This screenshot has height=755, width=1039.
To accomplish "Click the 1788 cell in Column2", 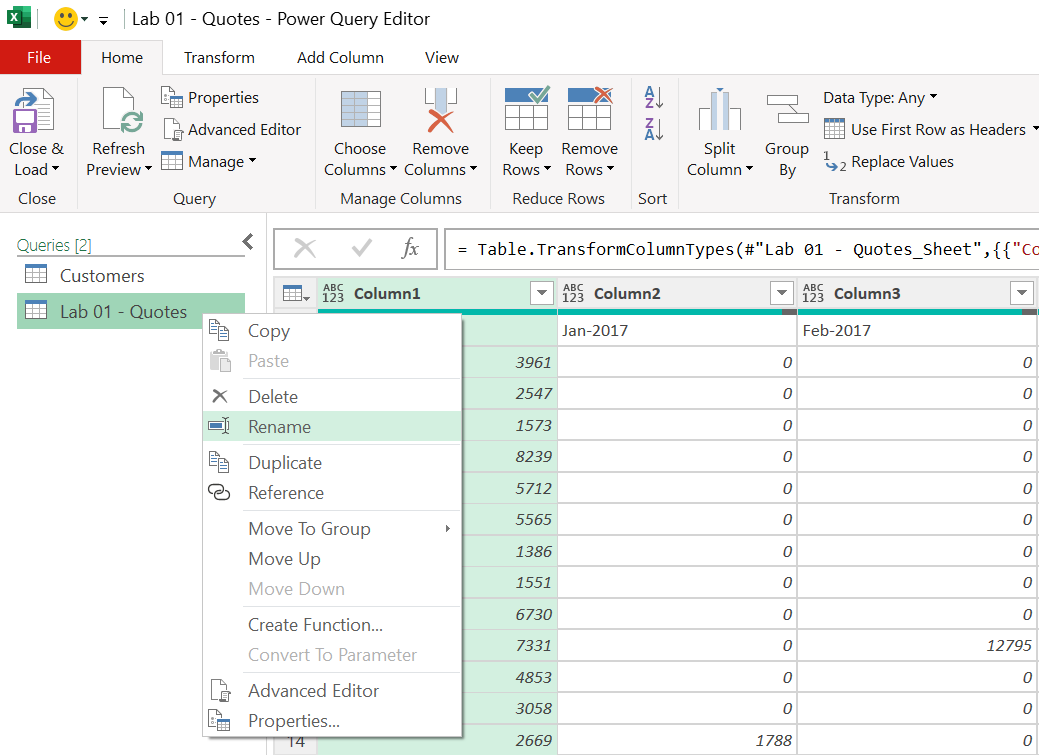I will [677, 740].
